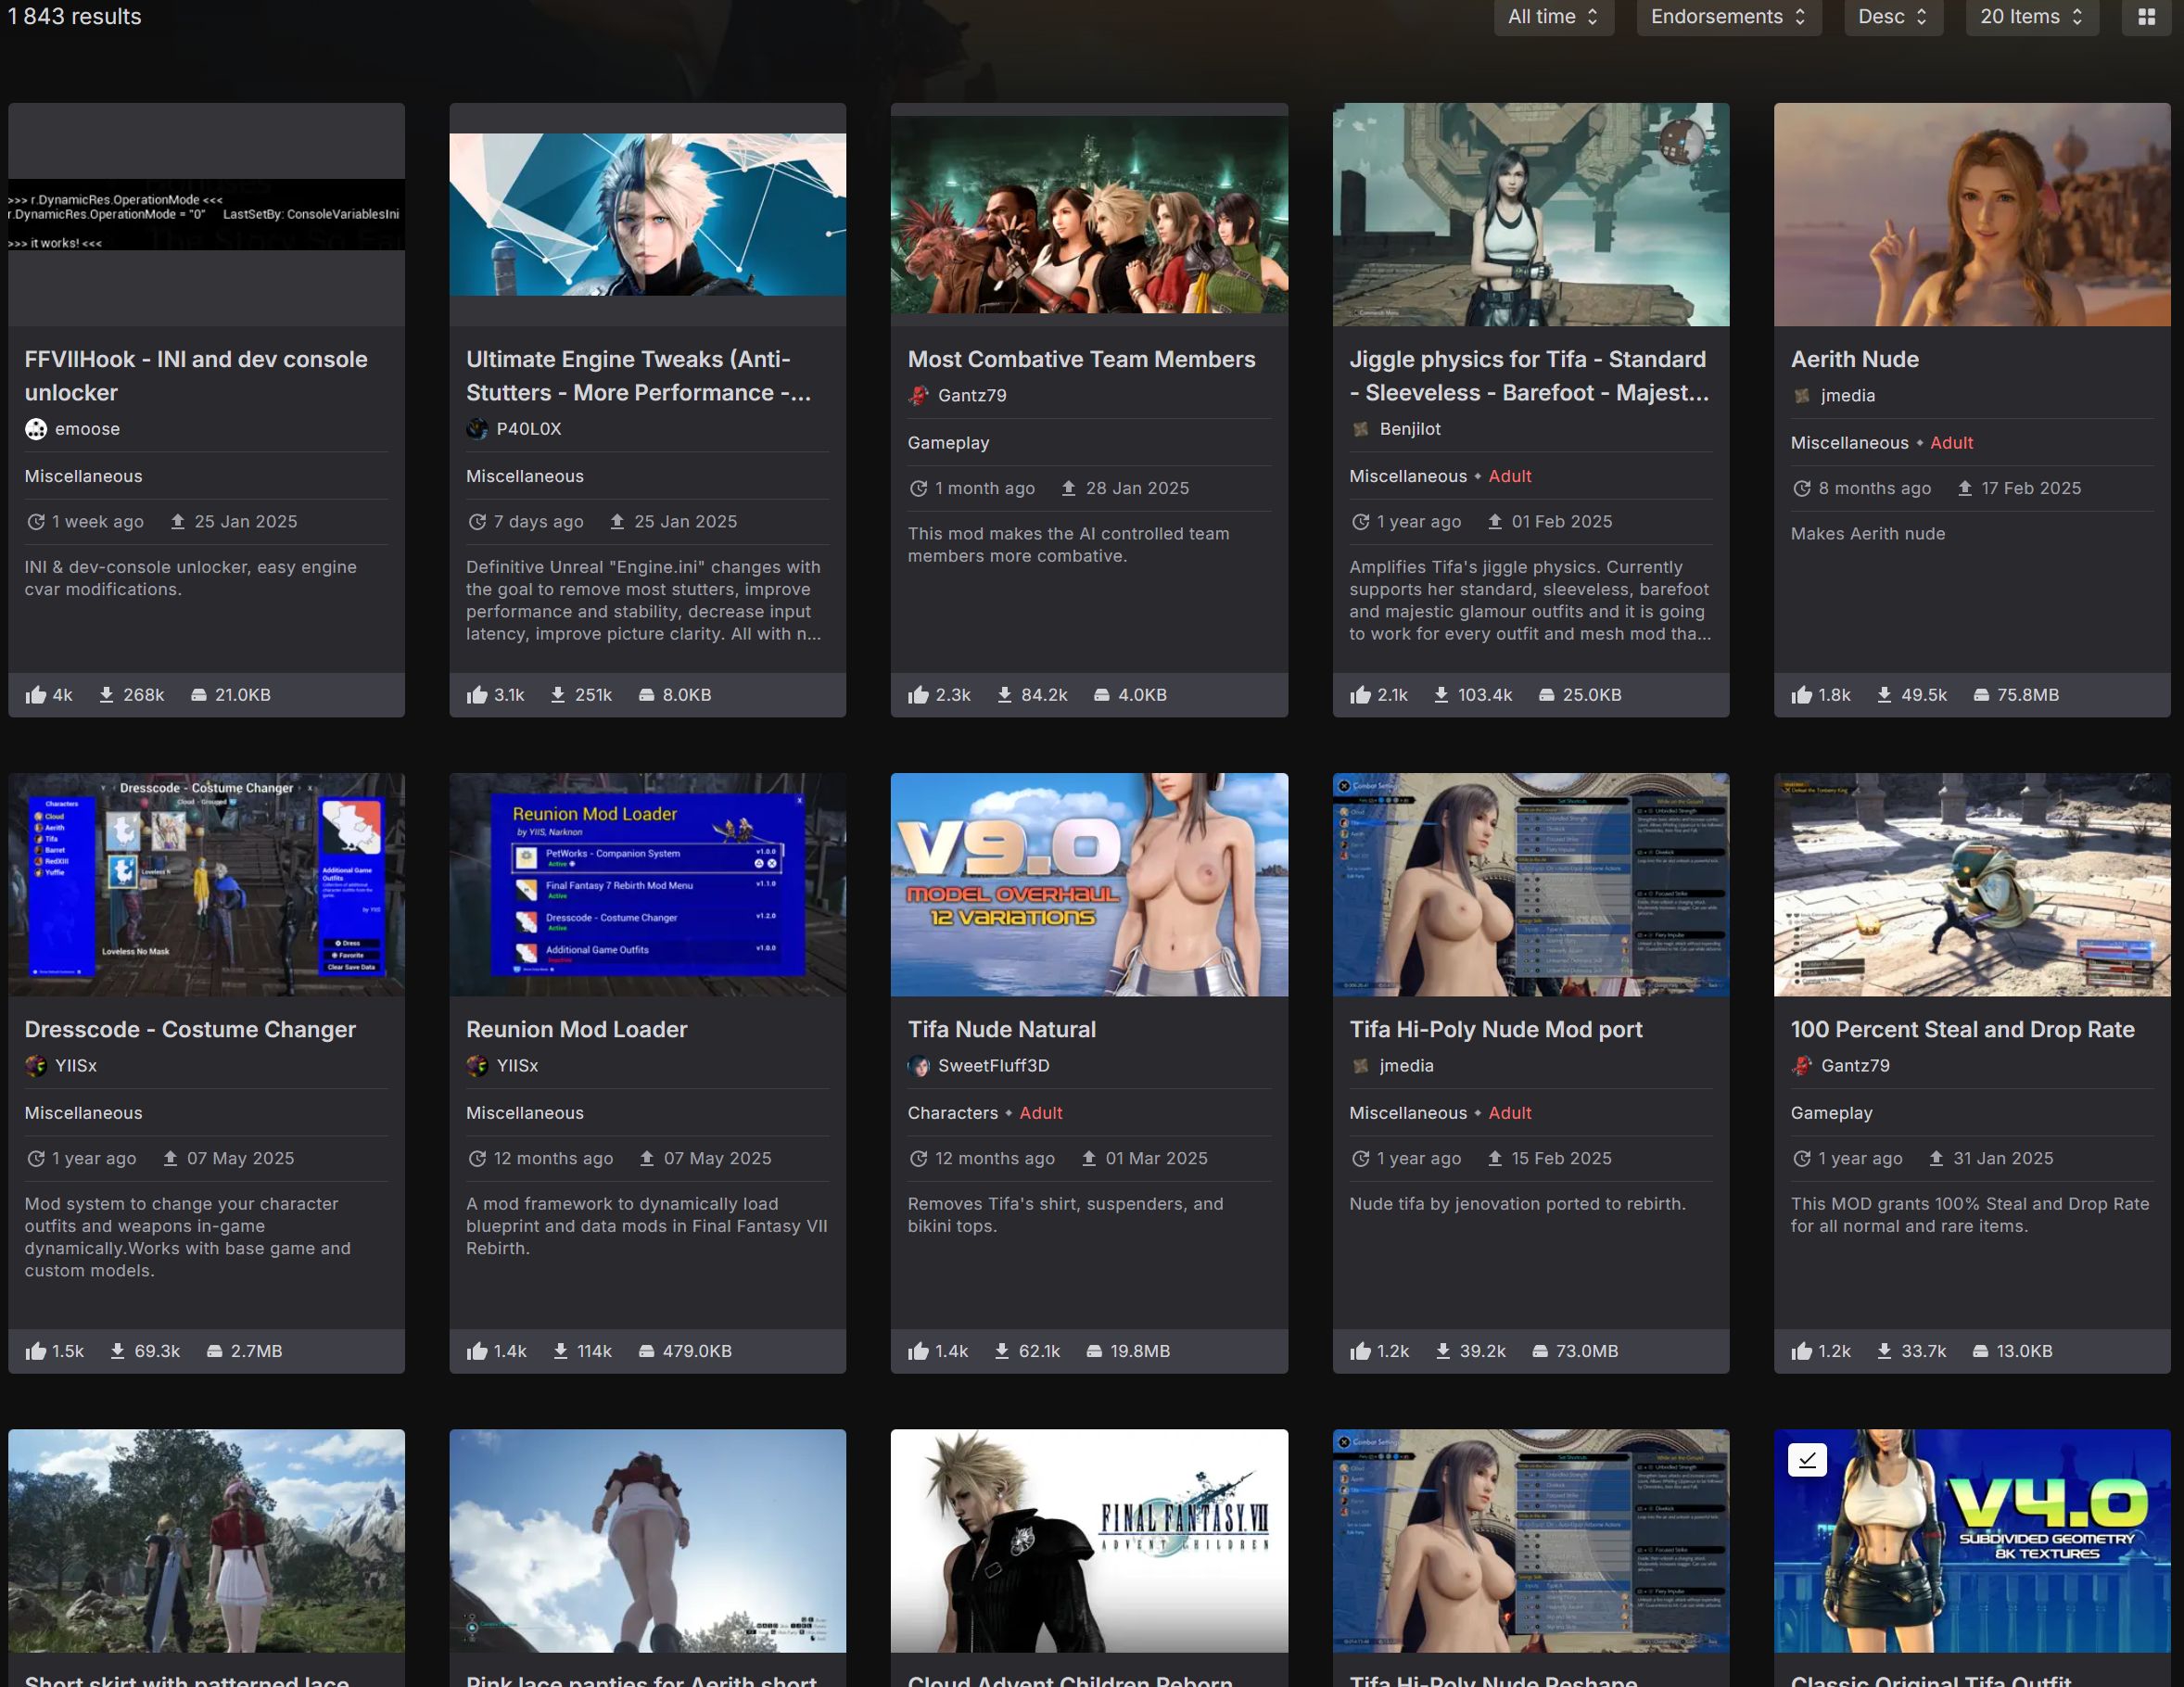2184x1687 pixels.
Task: Open the FFVIIHook console output thumbnail
Action: (x=206, y=215)
